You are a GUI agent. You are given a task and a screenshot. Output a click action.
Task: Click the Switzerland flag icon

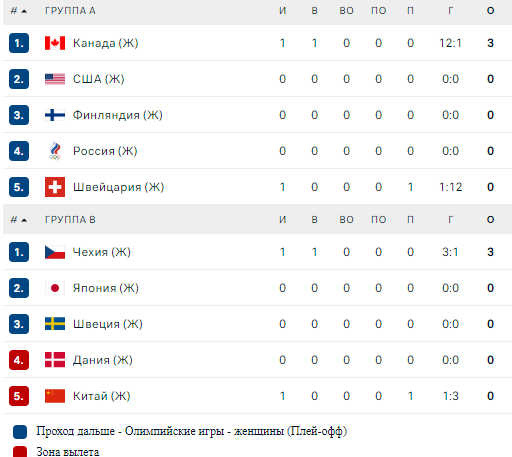[55, 187]
